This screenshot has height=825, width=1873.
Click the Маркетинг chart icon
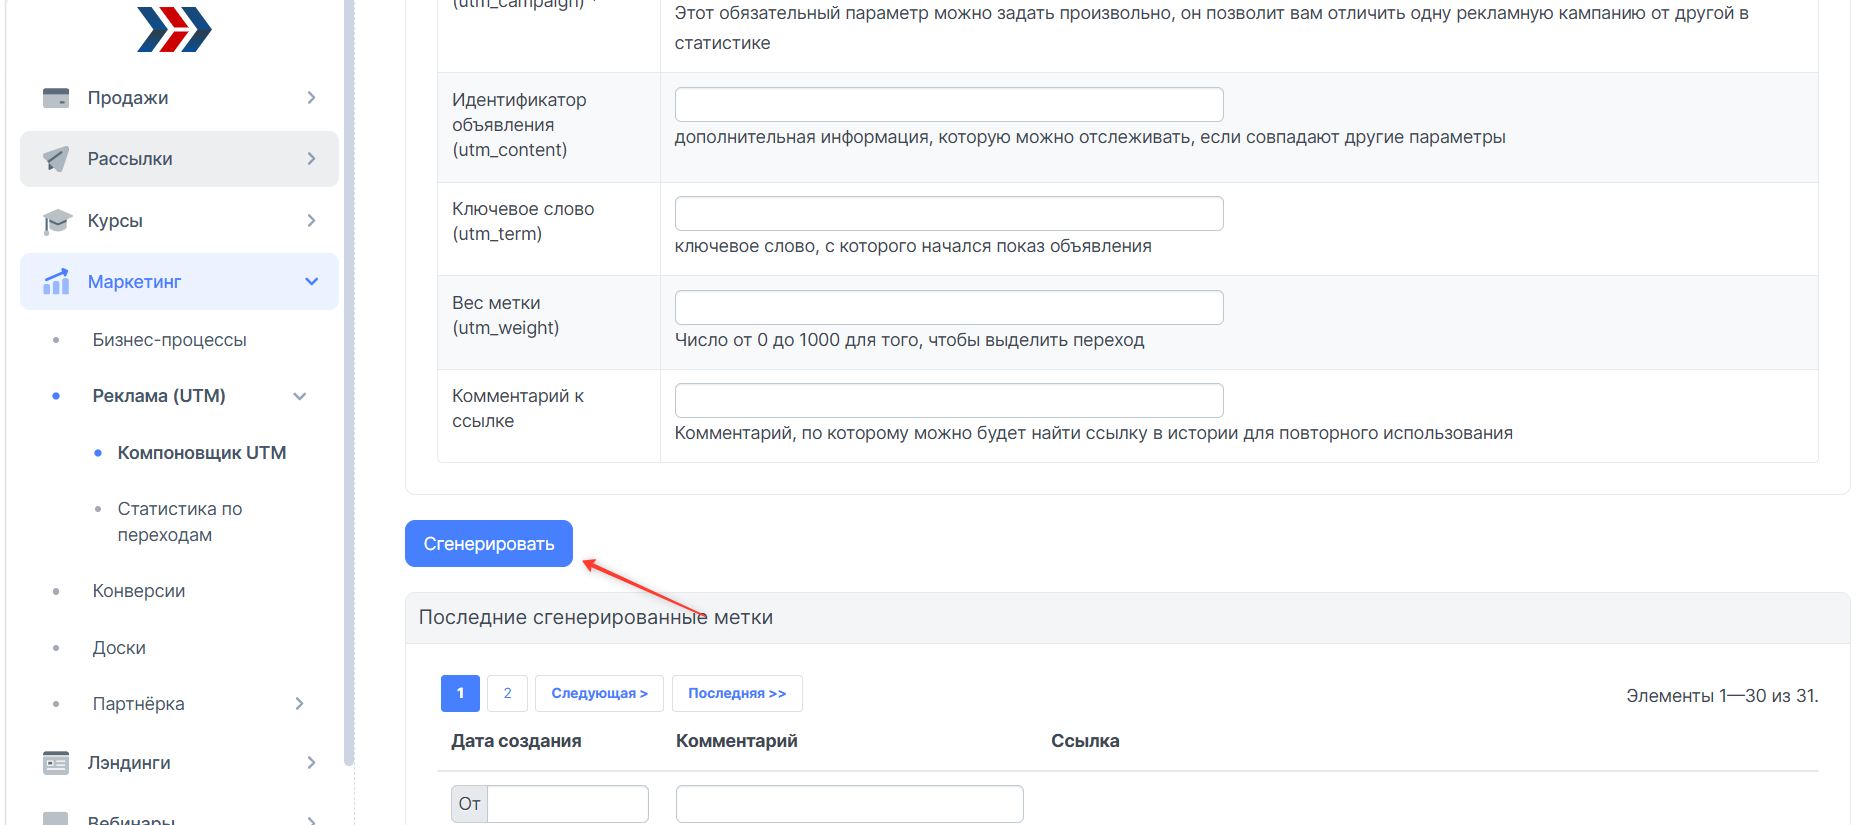[56, 282]
